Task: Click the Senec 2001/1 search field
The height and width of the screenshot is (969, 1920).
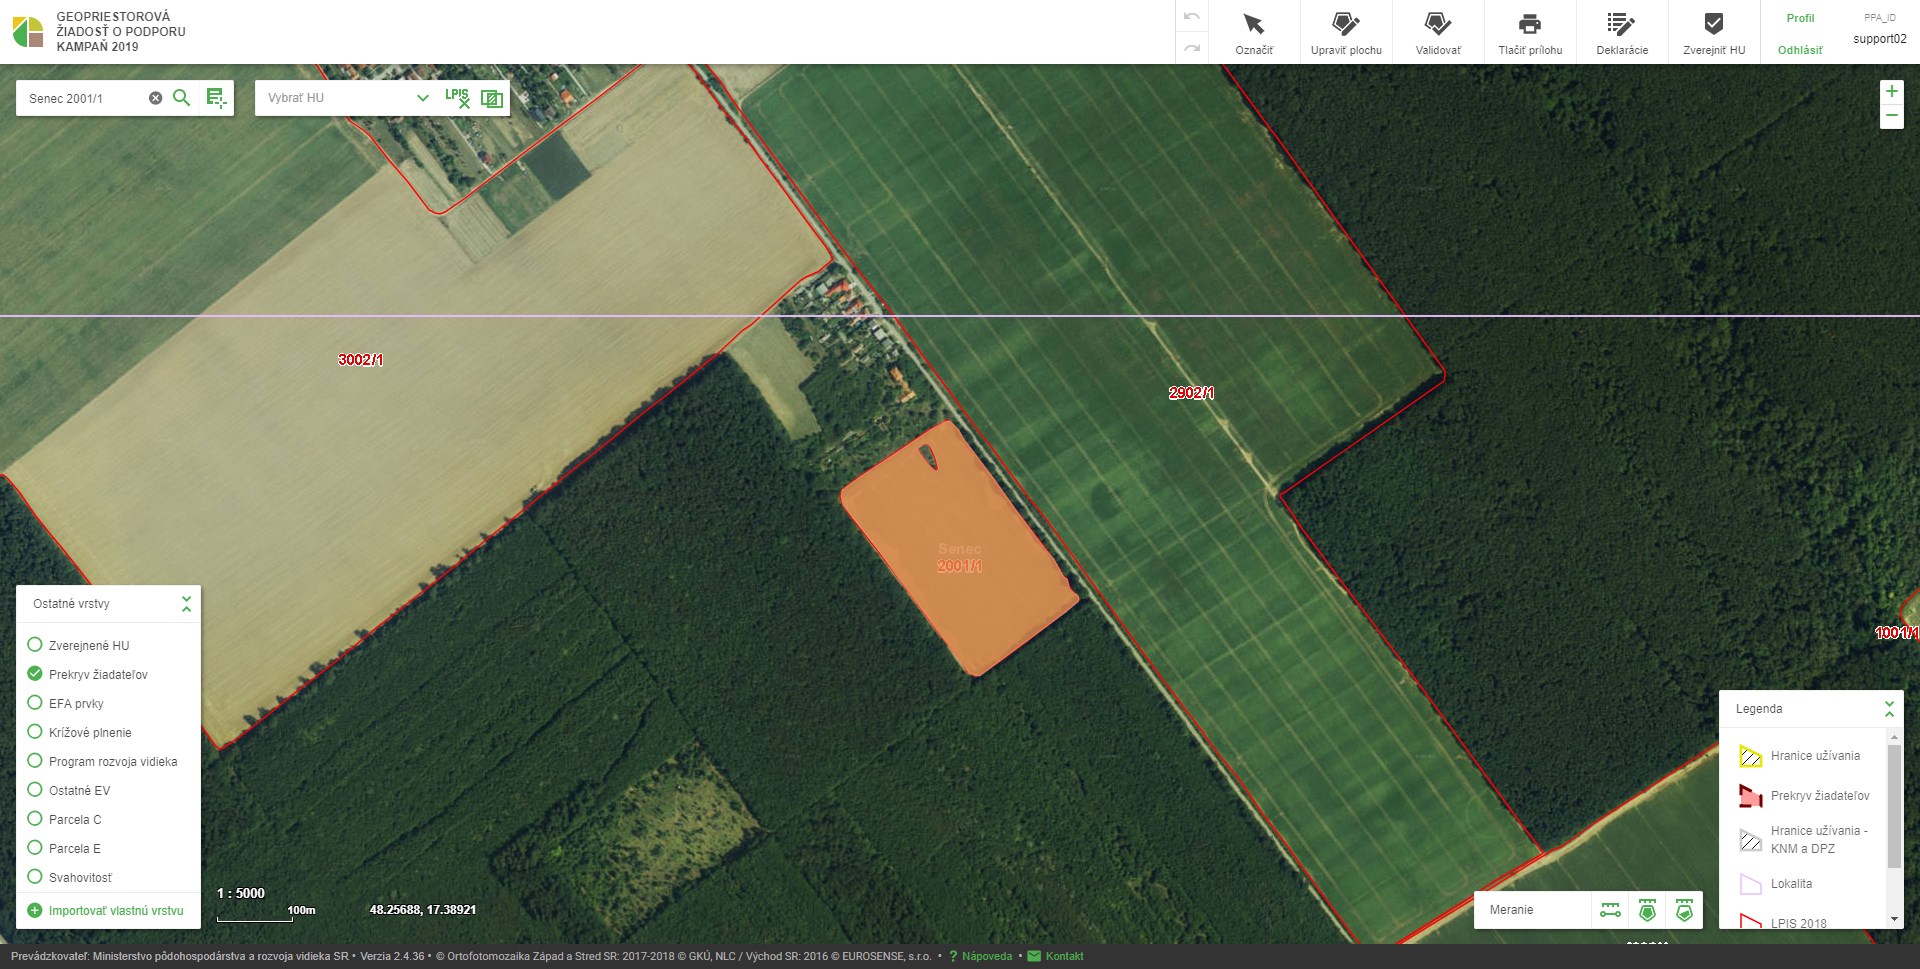Action: coord(84,98)
